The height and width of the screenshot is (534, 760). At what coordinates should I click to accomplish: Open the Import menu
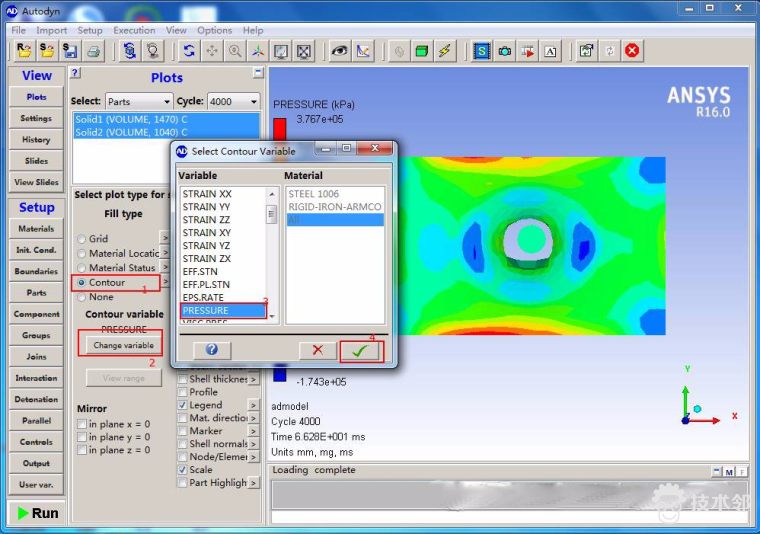pos(52,30)
